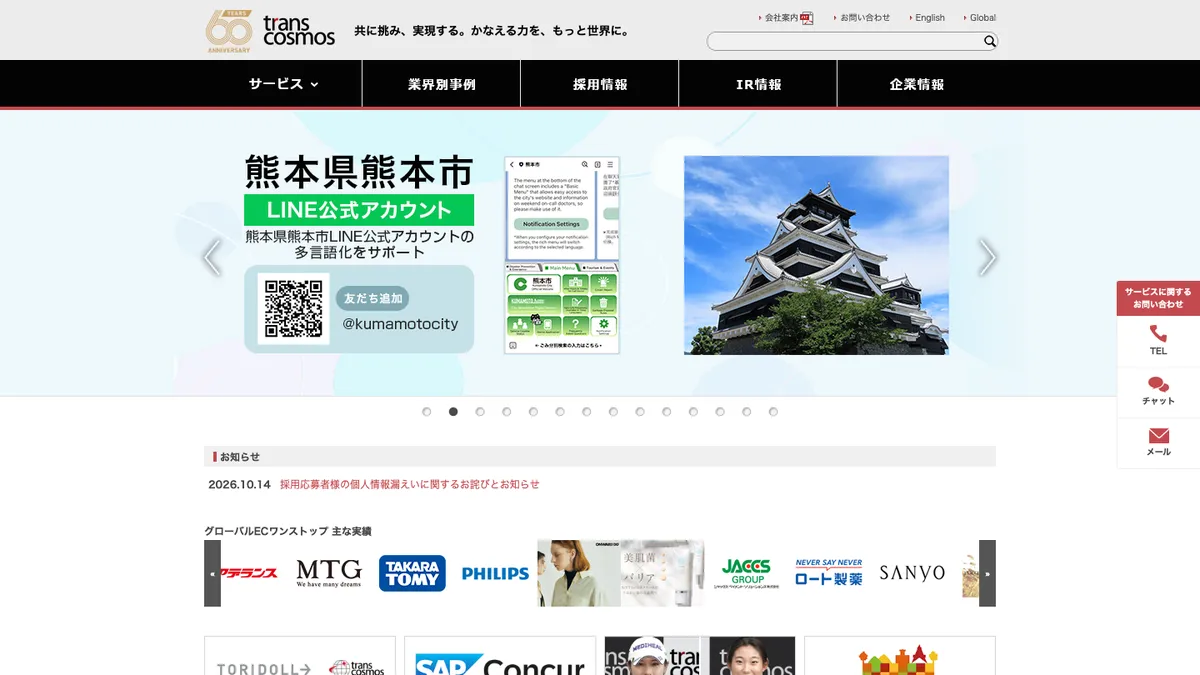
Task: Select the first hero carousel dot
Action: 427,411
